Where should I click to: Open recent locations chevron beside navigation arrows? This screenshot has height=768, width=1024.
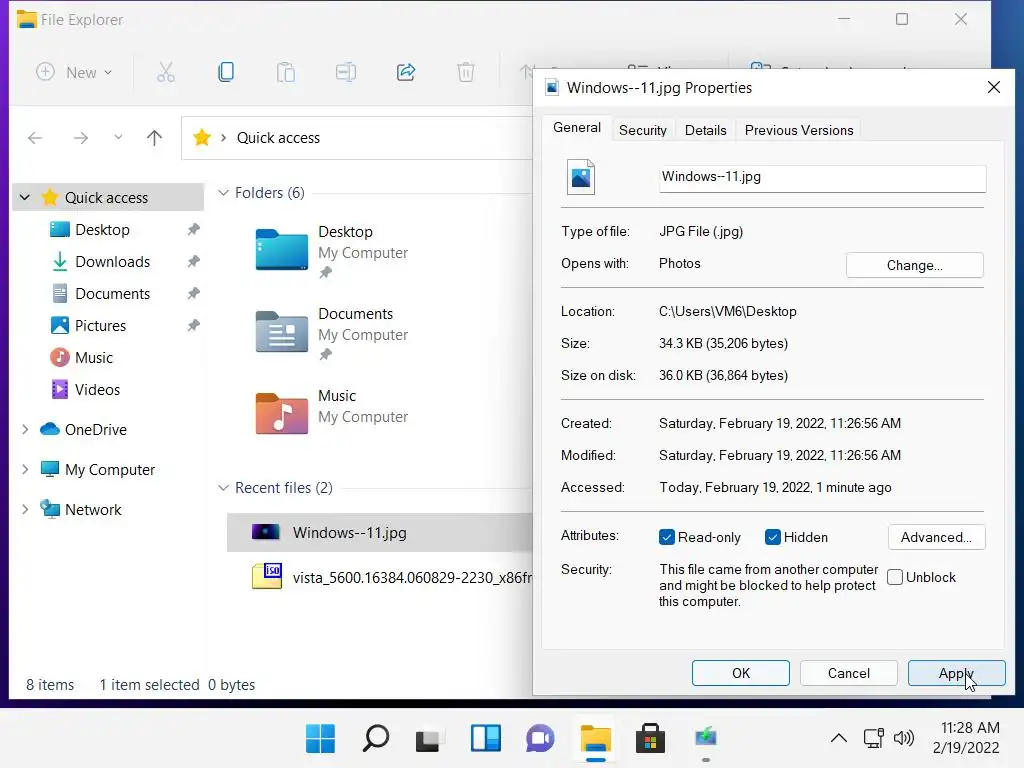(x=118, y=137)
